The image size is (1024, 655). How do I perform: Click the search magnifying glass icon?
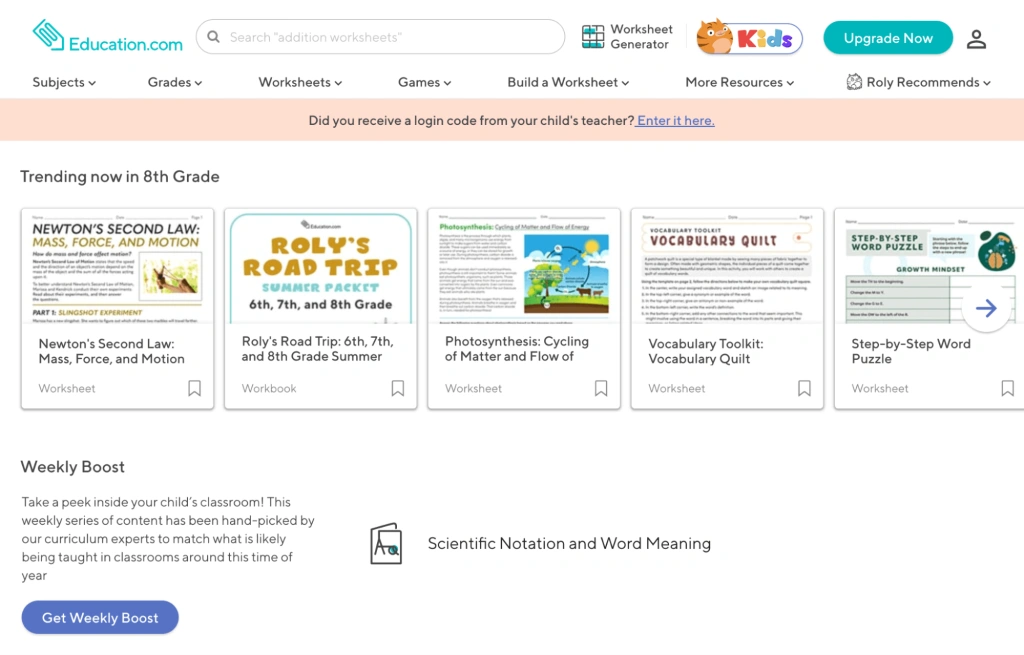213,37
